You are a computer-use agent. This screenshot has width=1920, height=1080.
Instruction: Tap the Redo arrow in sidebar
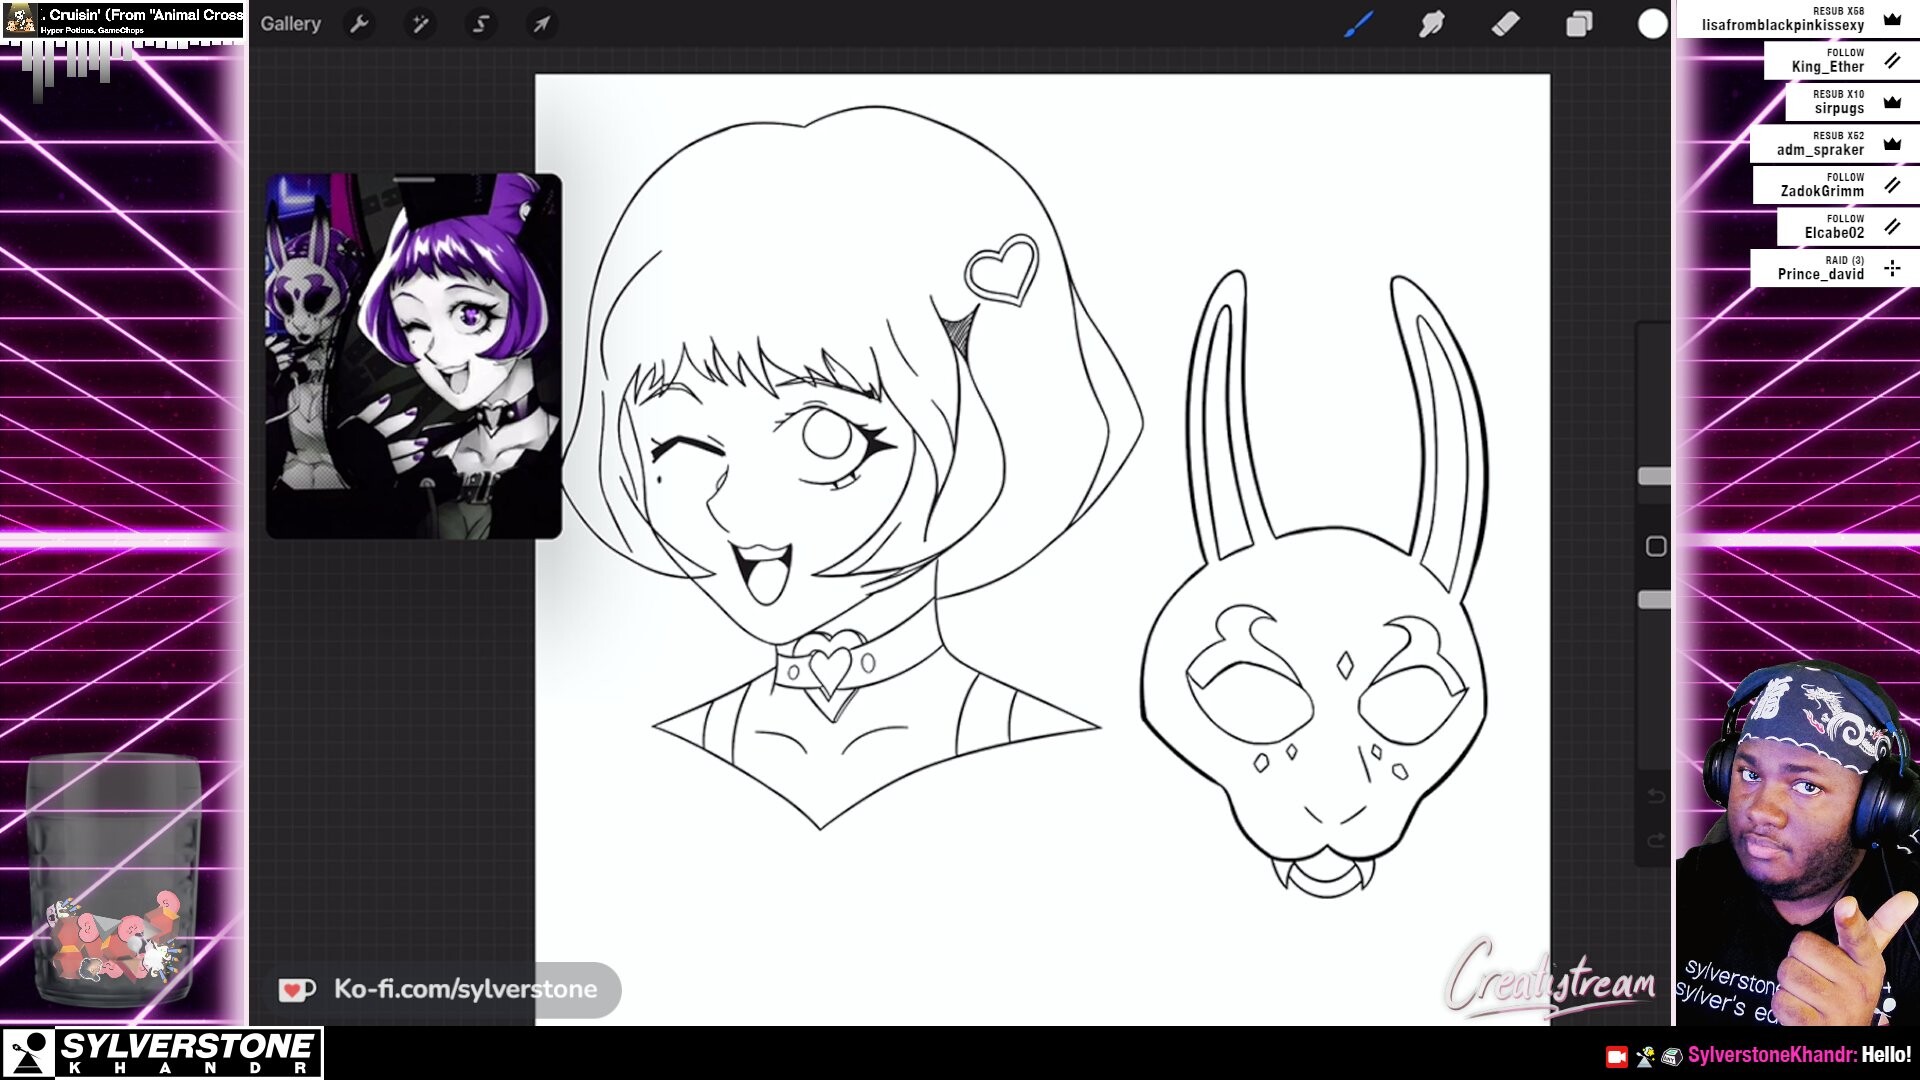click(1656, 841)
